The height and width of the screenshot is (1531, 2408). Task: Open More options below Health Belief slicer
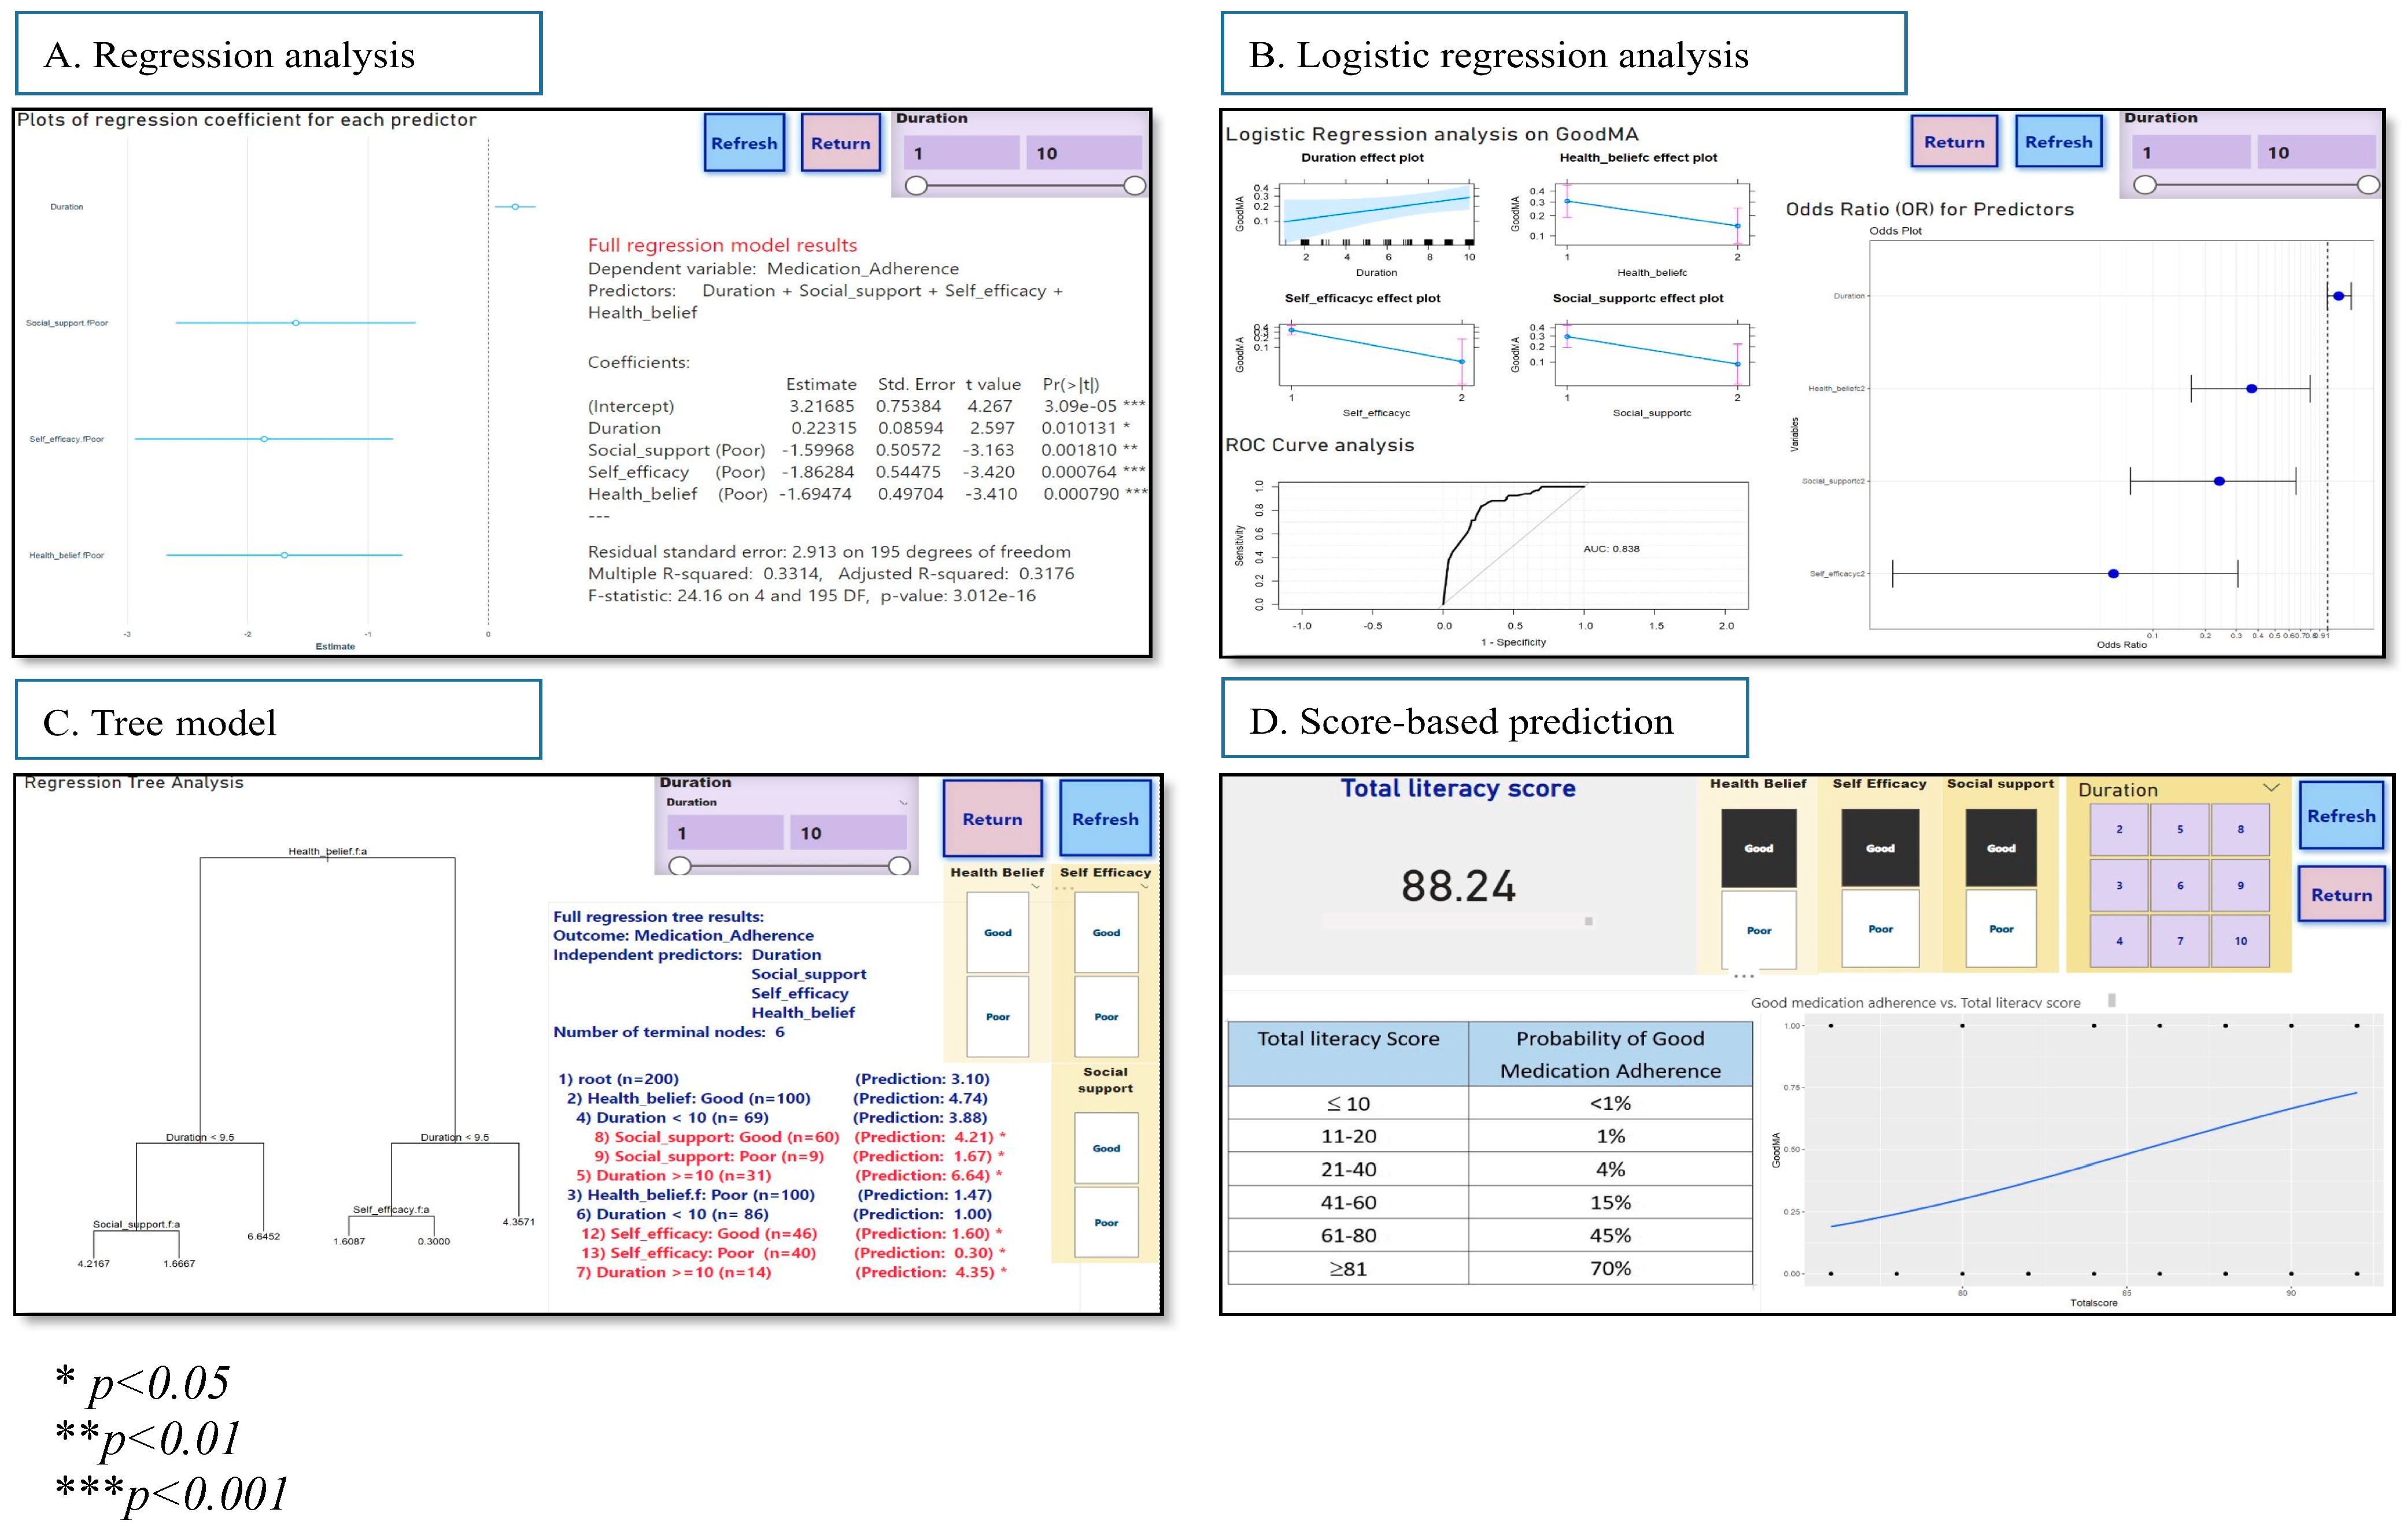1744,976
